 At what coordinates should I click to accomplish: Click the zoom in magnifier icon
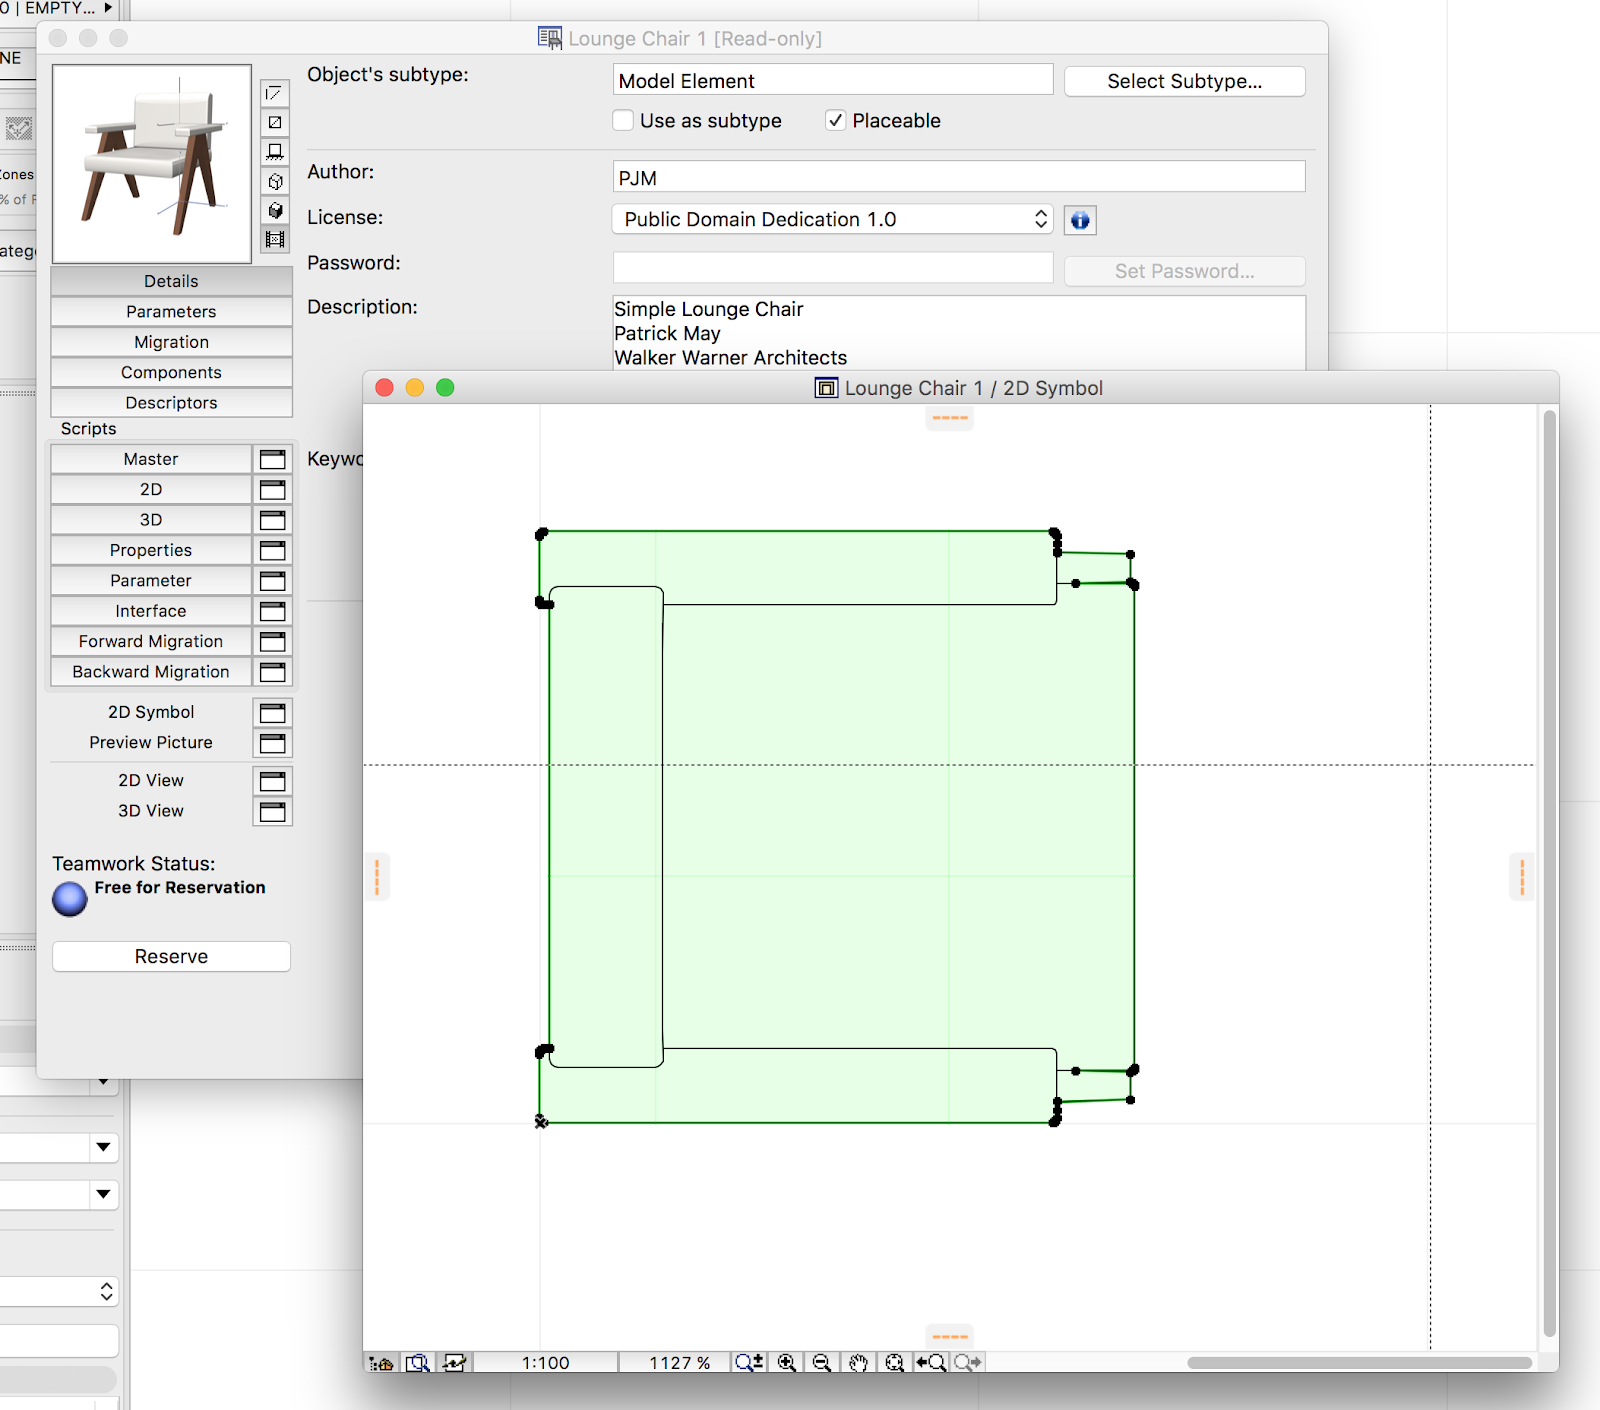coord(787,1362)
